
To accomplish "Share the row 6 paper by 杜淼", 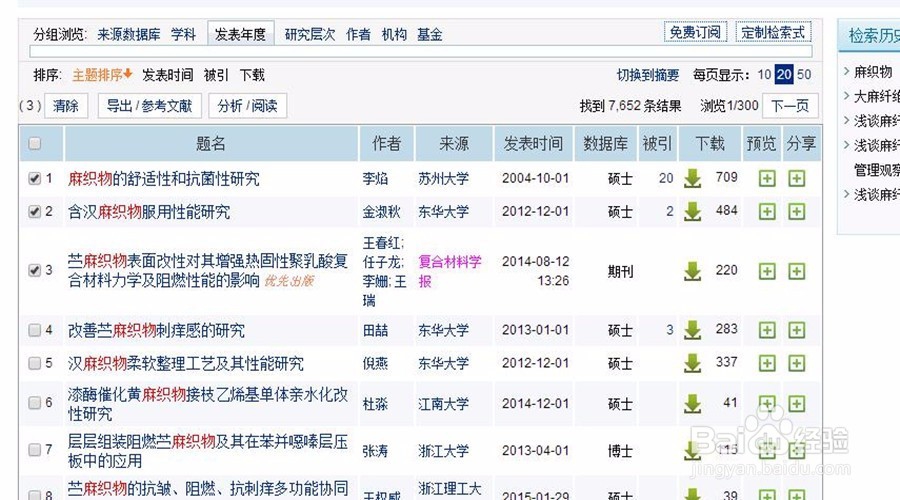I will 796,404.
